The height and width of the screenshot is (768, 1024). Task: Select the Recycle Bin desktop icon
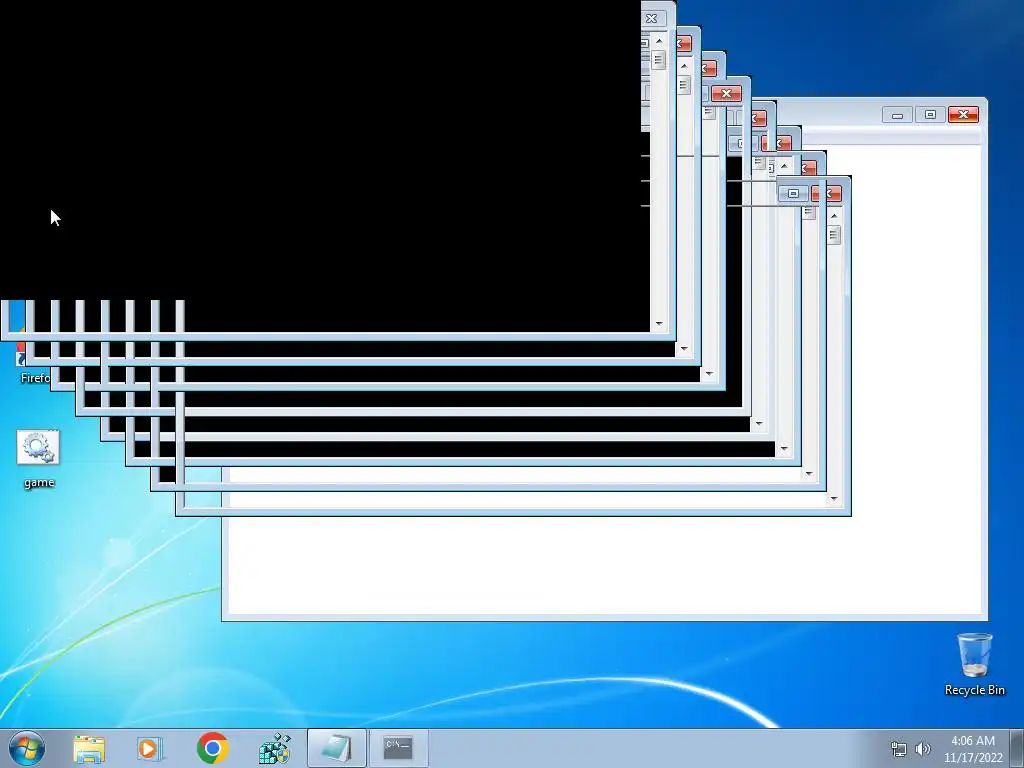coord(974,664)
